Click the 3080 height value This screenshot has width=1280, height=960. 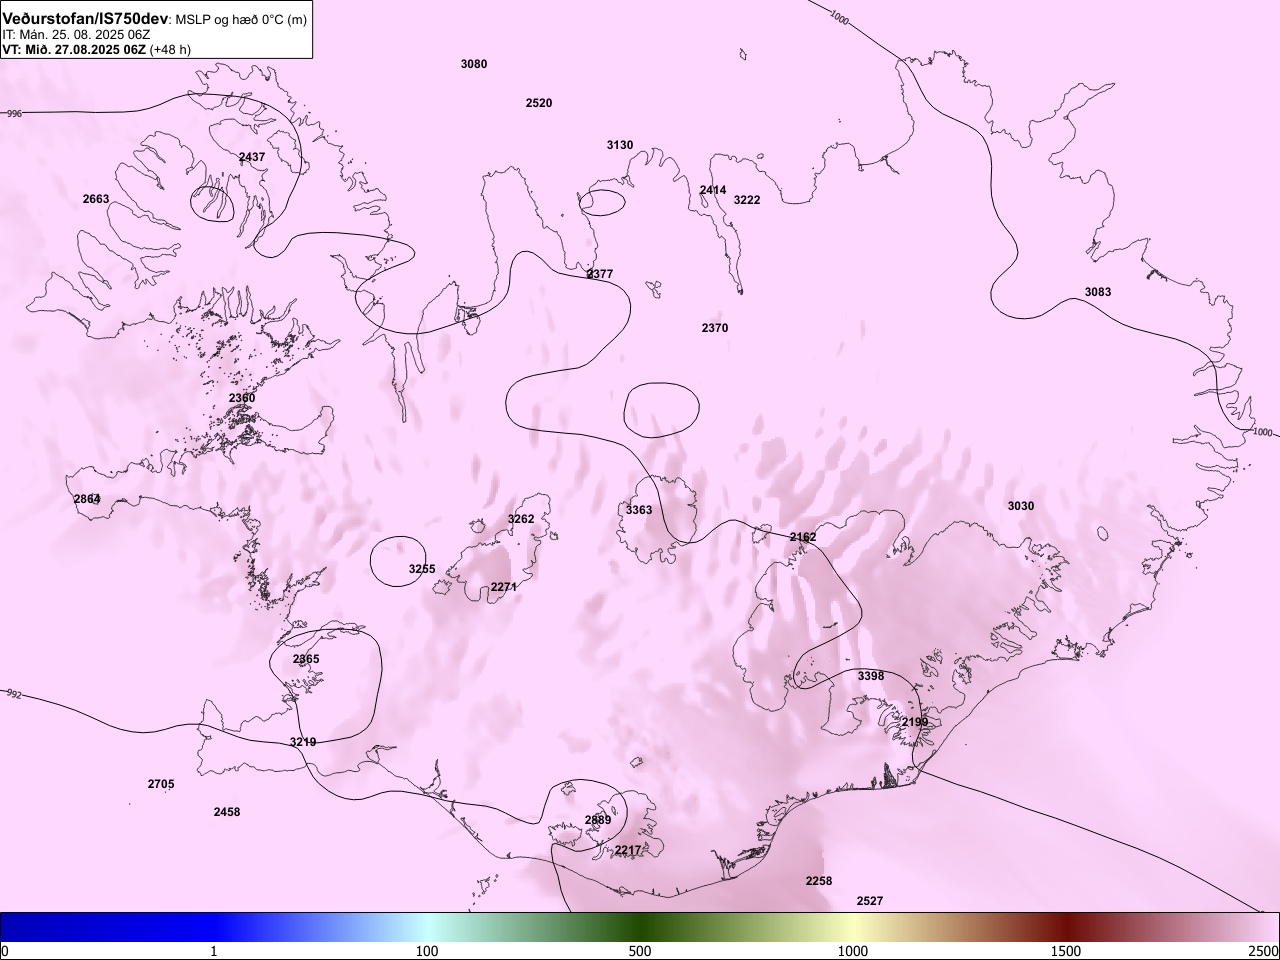474,64
